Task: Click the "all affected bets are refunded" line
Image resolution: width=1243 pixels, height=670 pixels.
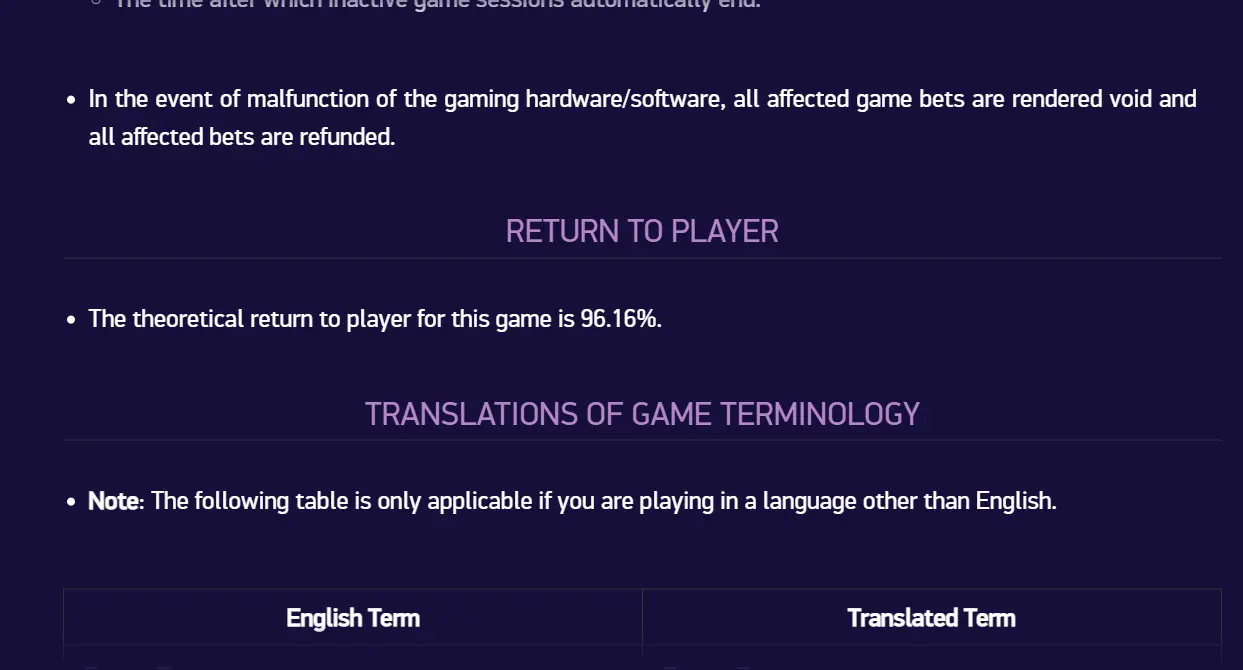Action: pyautogui.click(x=242, y=137)
